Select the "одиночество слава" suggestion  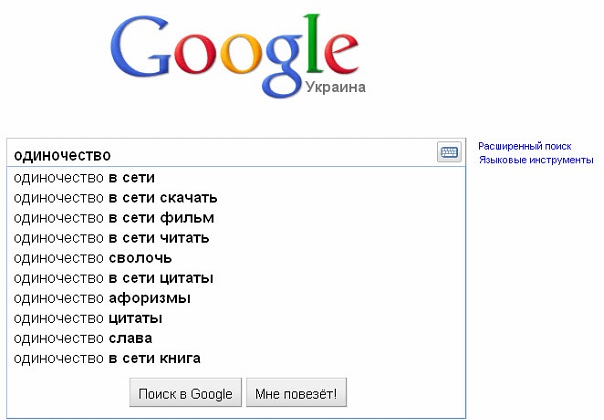point(83,338)
